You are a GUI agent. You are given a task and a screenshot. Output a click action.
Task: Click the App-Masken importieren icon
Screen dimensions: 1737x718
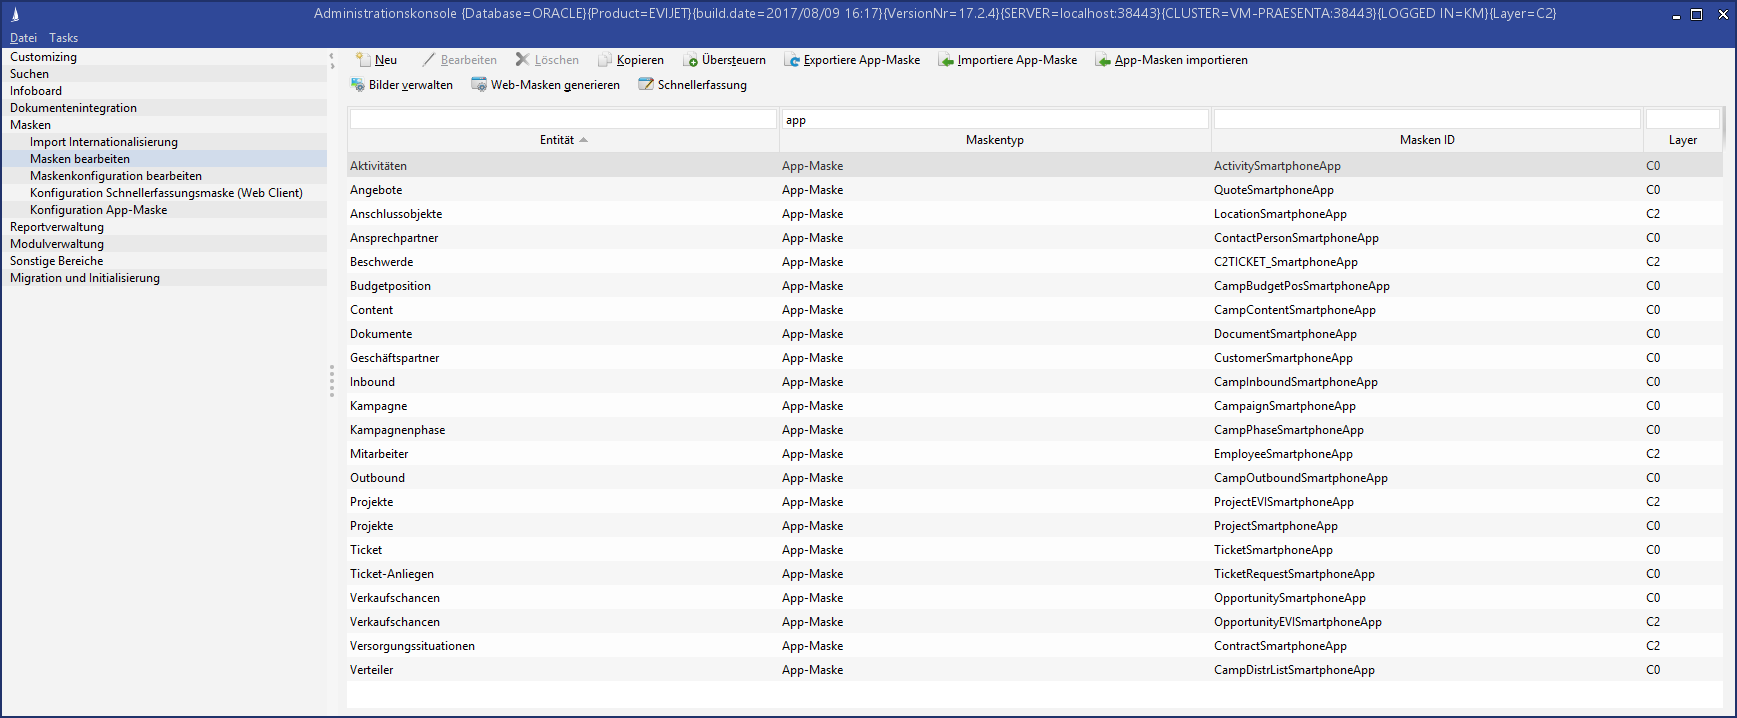(1103, 60)
